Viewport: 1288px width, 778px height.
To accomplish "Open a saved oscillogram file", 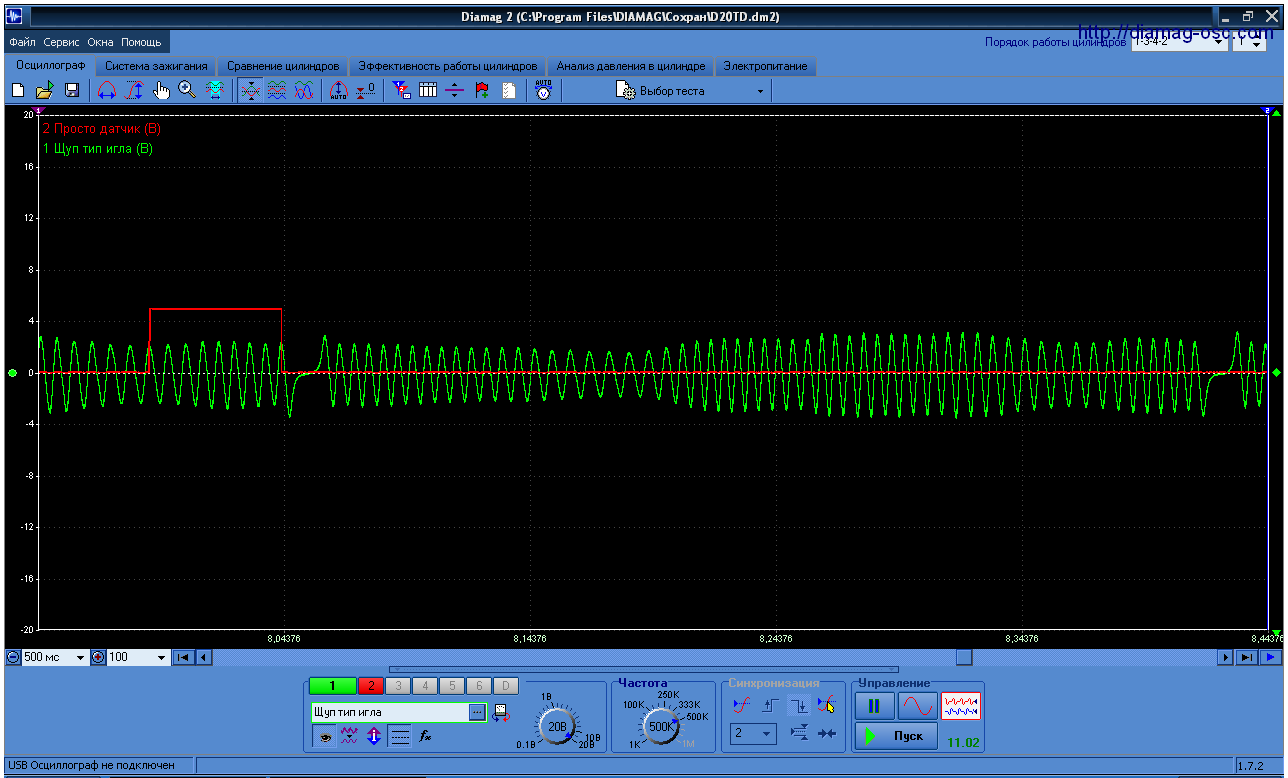I will 45,91.
